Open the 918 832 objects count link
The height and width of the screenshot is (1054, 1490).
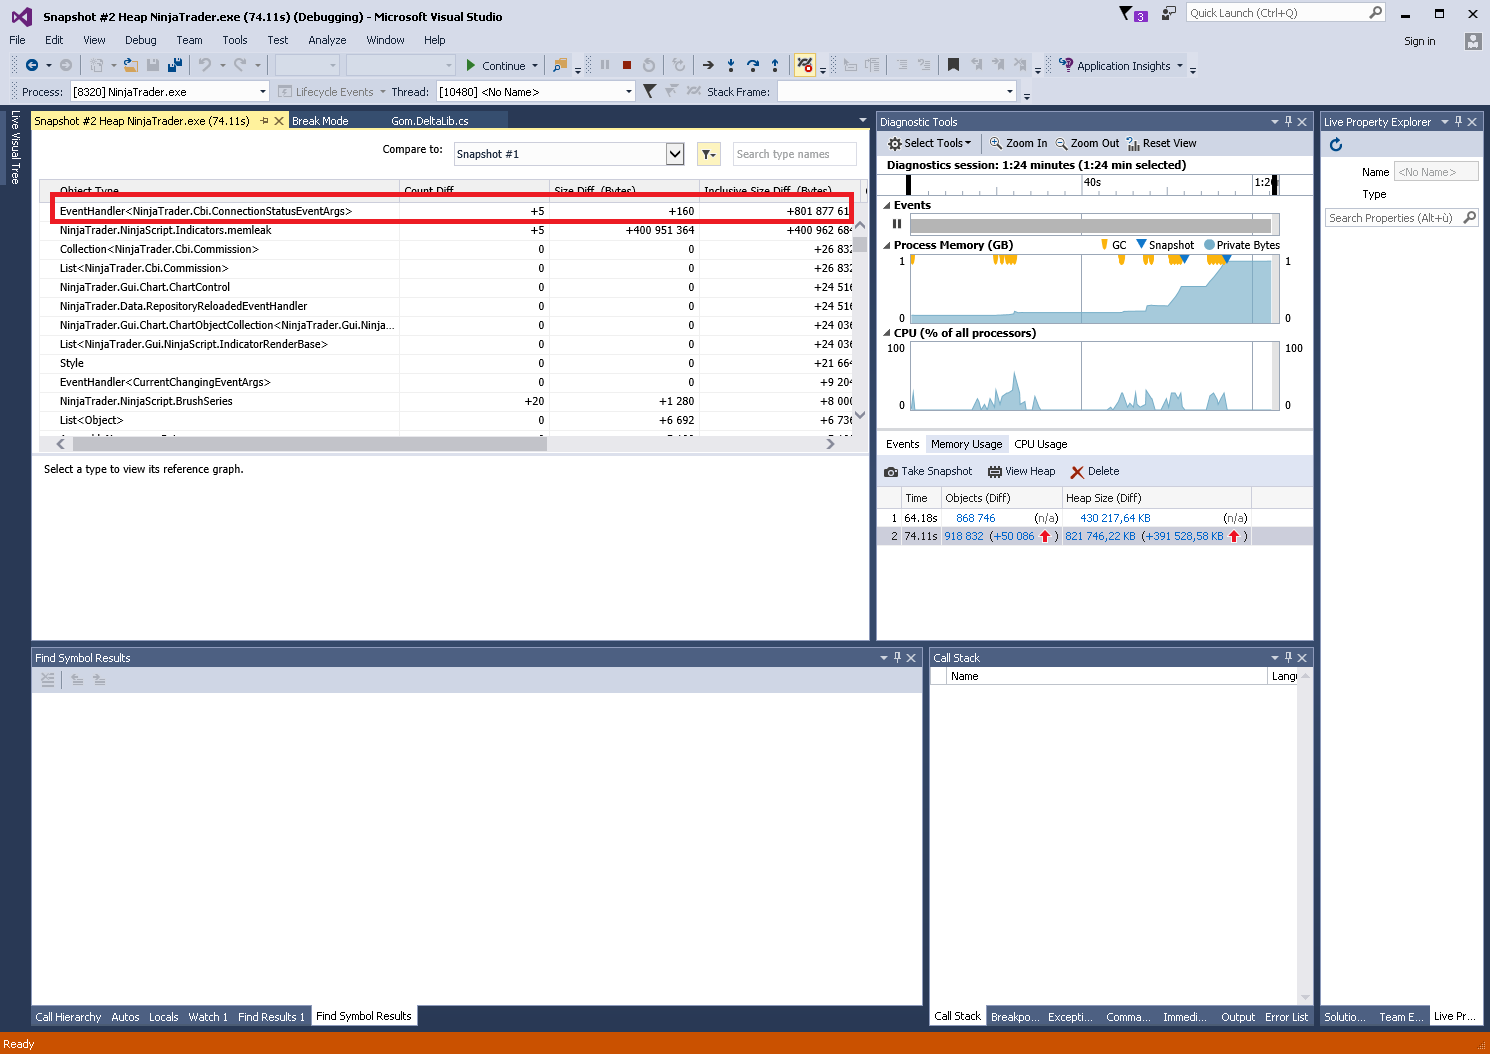[963, 536]
